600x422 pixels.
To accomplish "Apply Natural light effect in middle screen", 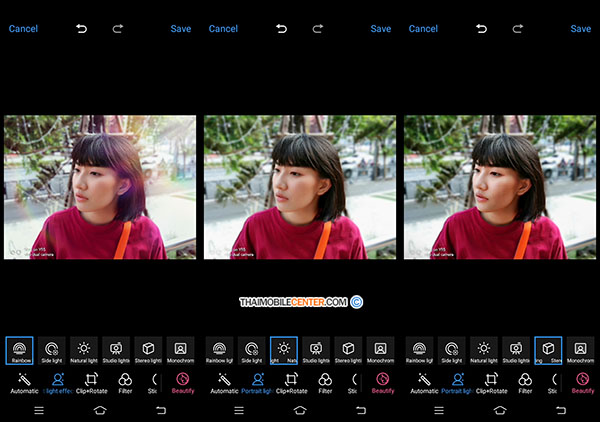I will coord(284,349).
